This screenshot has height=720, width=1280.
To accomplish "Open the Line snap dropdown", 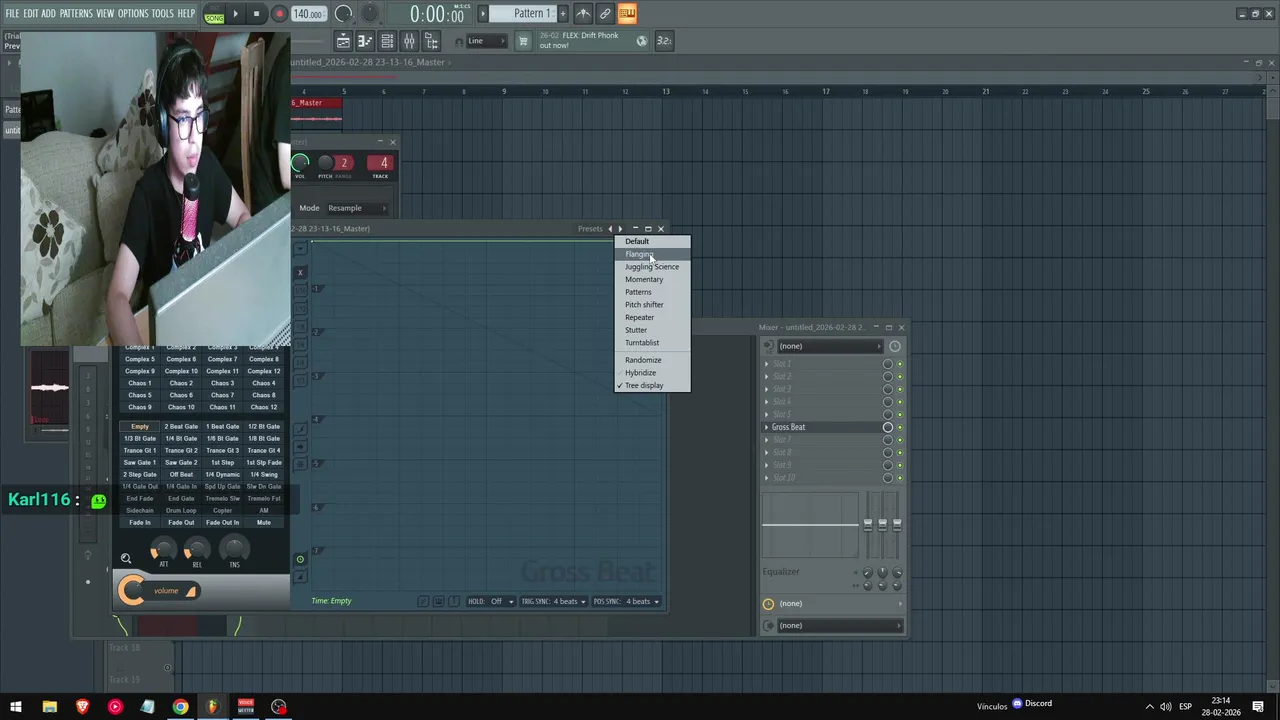I will tap(486, 41).
